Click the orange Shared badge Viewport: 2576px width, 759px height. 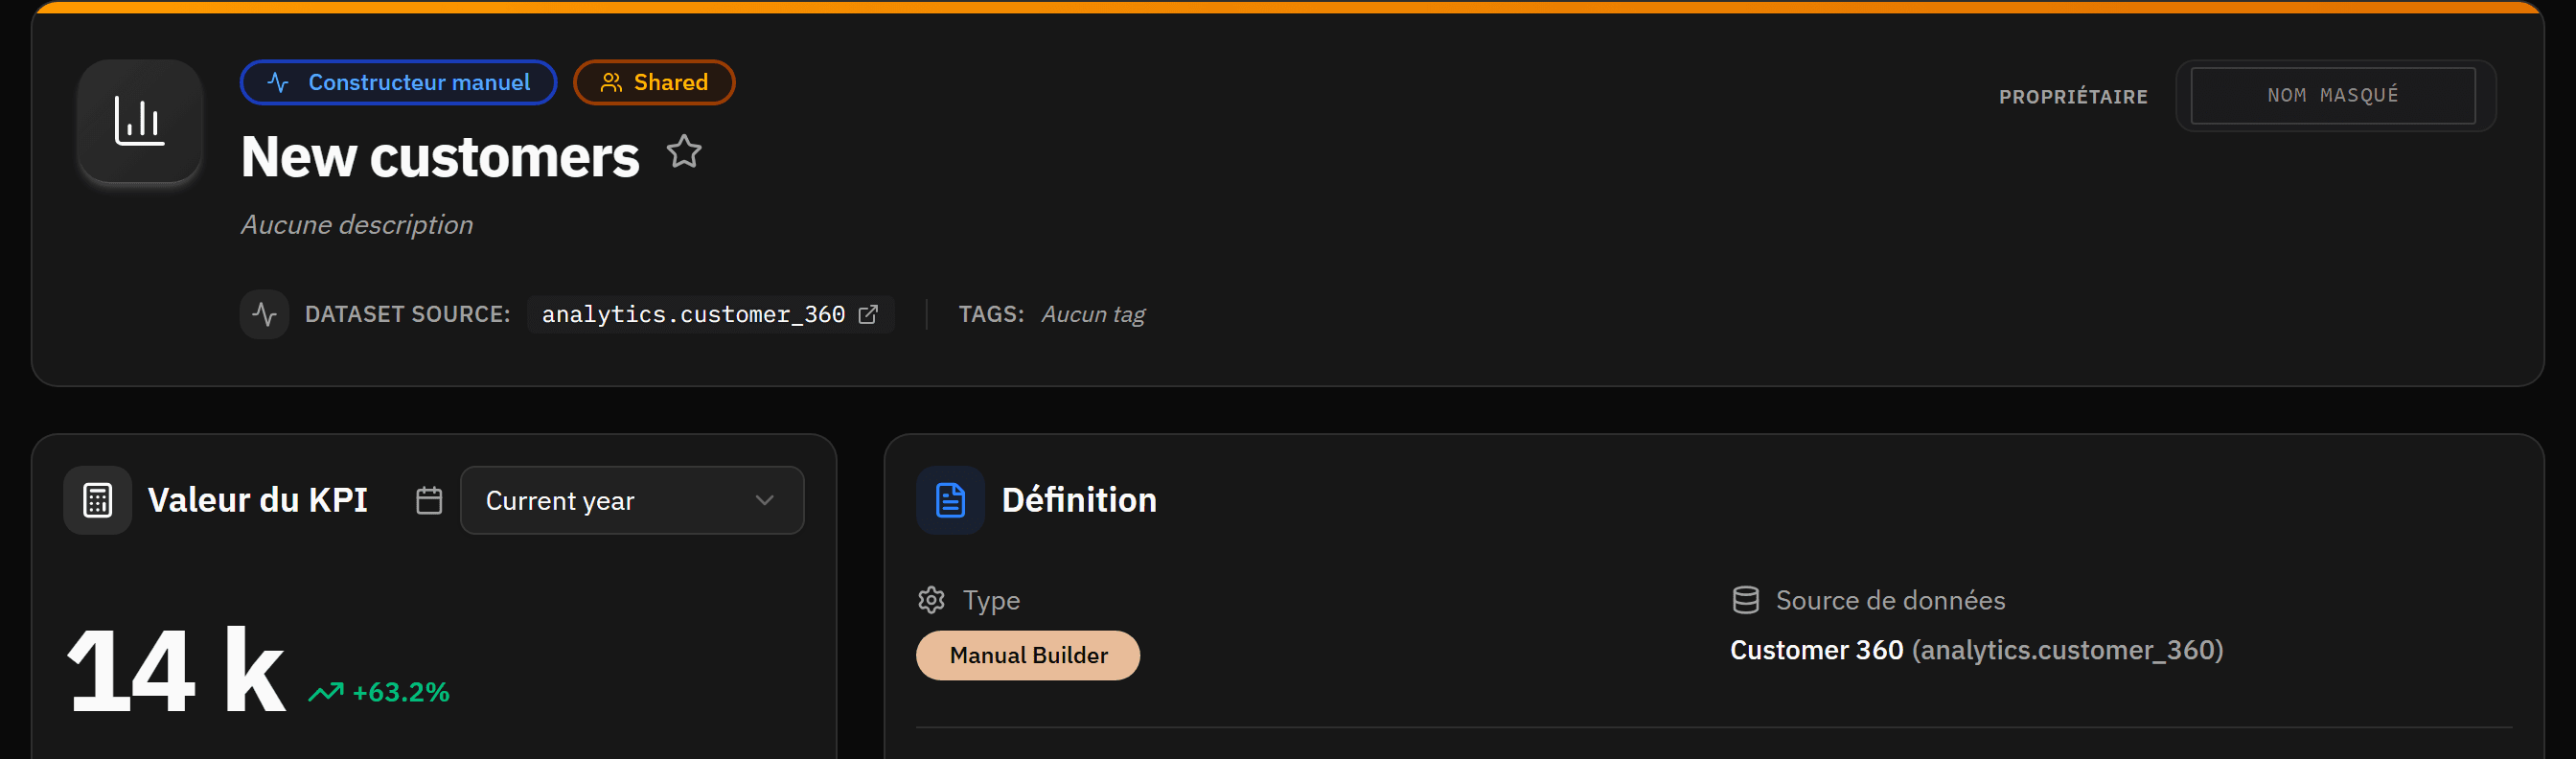coord(654,82)
